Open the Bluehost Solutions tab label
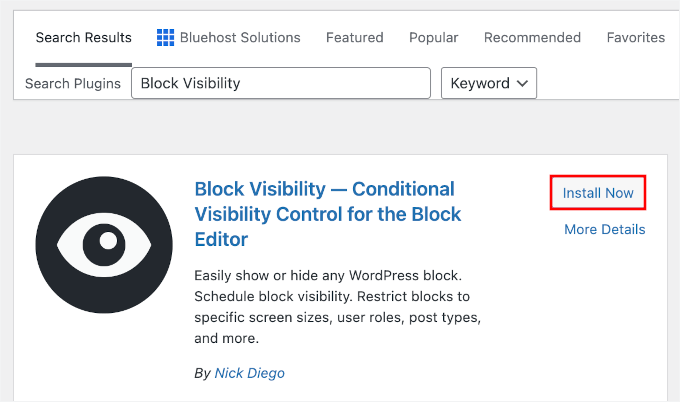Viewport: 680px width, 402px height. click(x=240, y=37)
